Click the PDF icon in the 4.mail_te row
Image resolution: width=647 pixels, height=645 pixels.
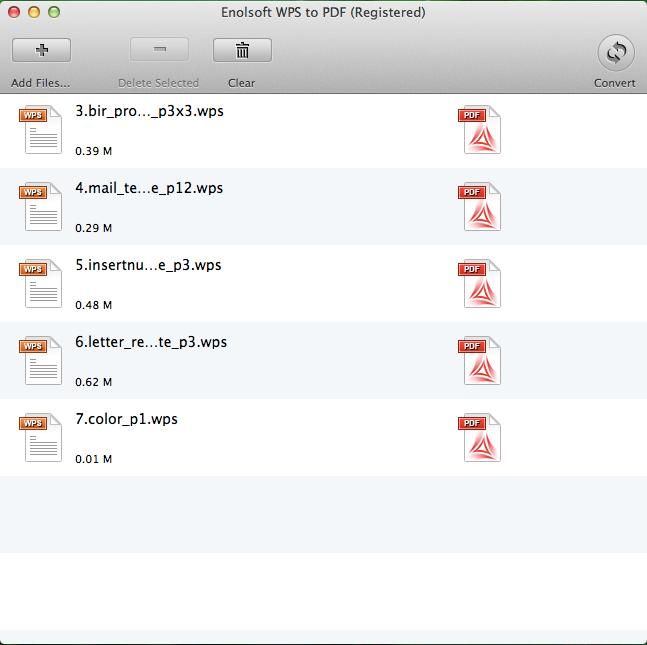pos(479,206)
